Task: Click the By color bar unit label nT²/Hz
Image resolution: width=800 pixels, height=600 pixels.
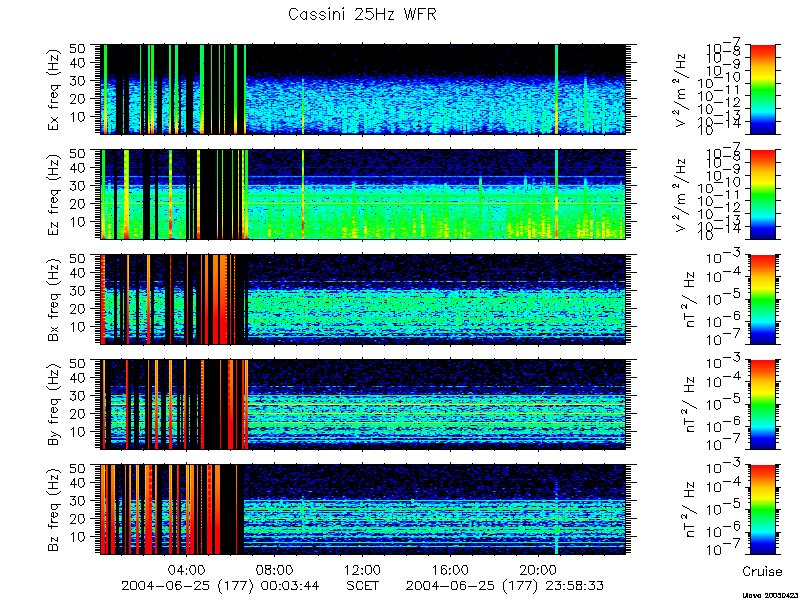Action: pos(689,404)
